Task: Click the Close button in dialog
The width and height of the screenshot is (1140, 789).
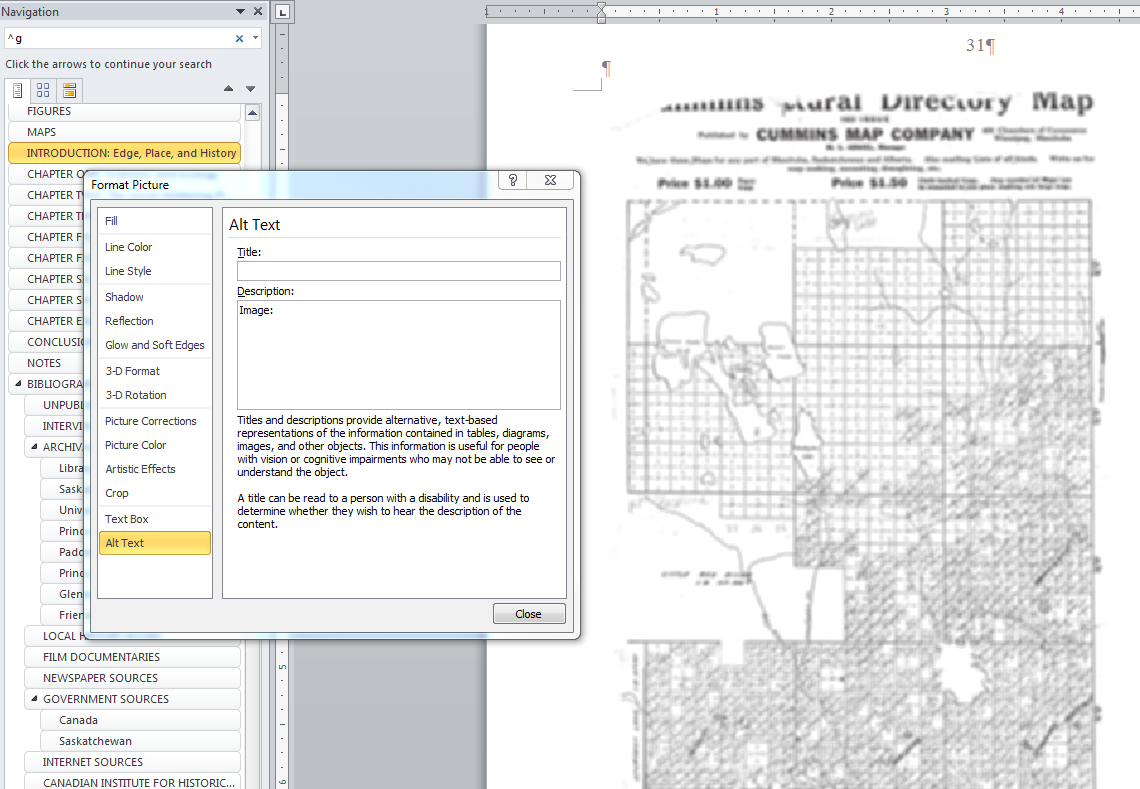Action: pos(529,614)
